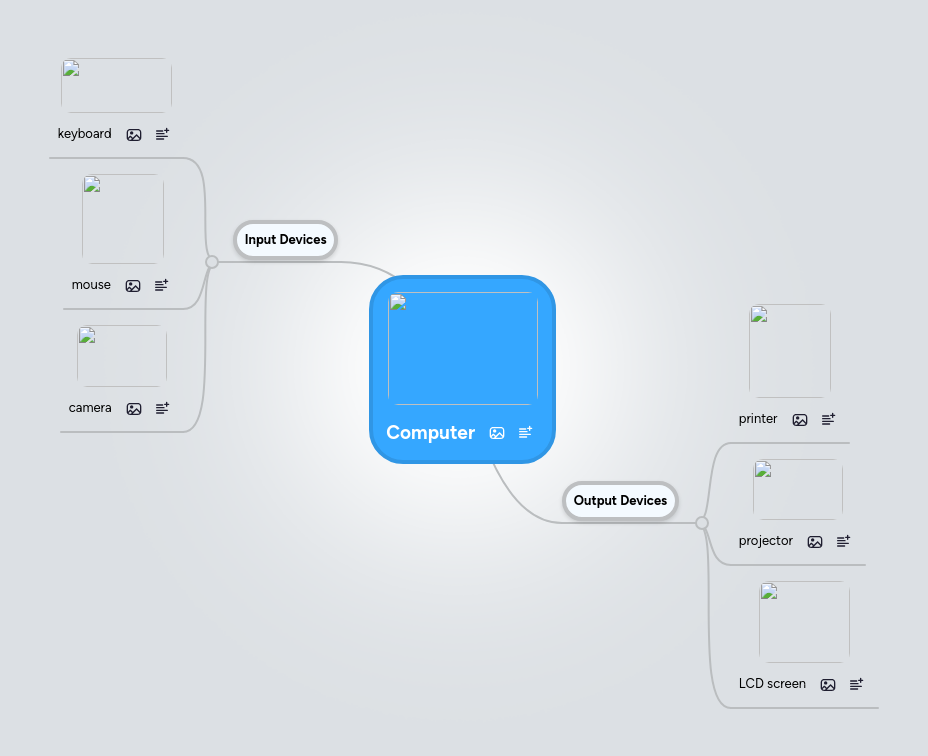Select the Input Devices topic

click(285, 240)
